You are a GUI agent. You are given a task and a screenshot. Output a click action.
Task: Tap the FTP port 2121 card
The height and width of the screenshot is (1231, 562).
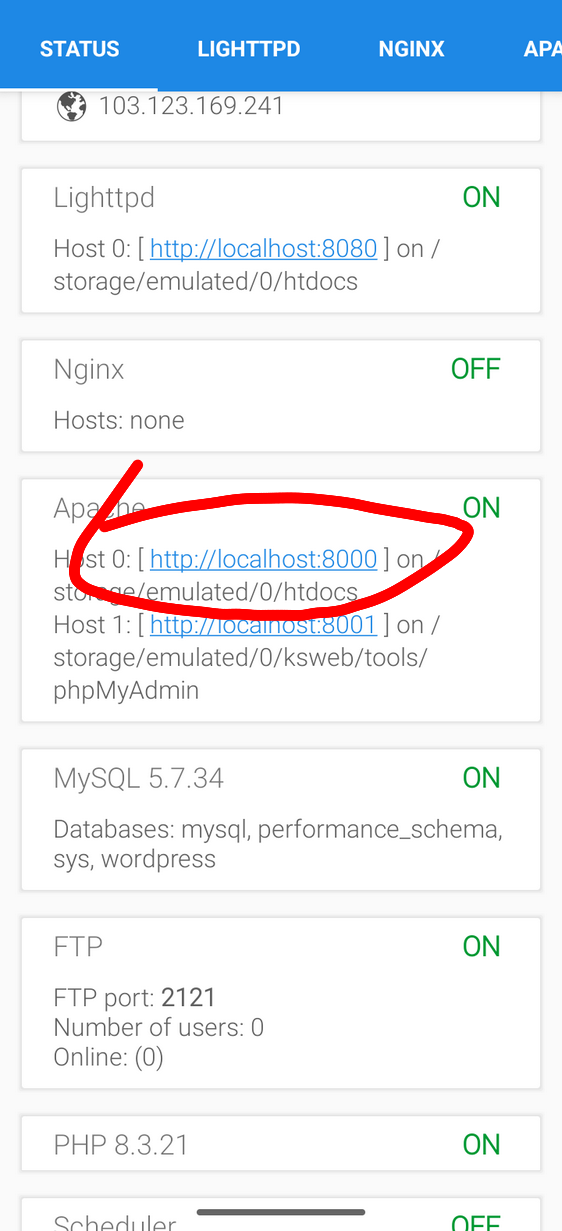(x=281, y=1003)
